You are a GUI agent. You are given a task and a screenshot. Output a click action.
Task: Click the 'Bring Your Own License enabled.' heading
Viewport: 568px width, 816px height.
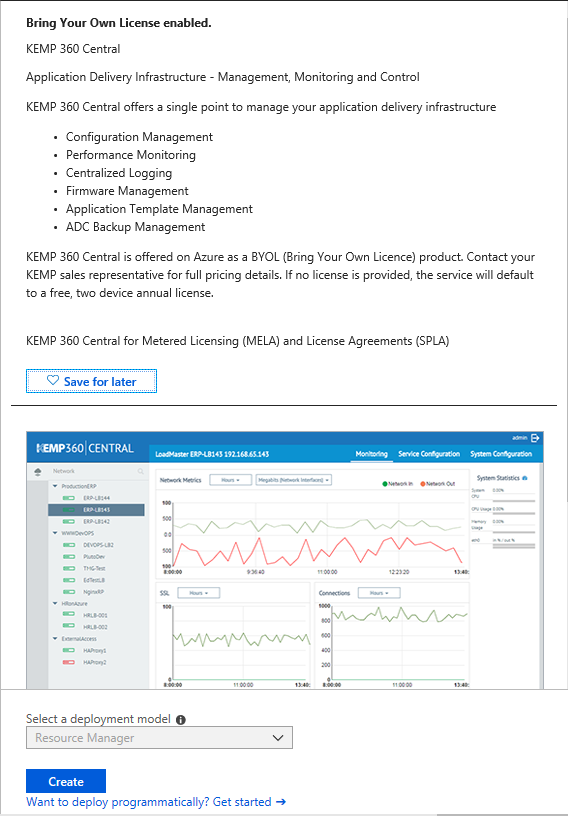coord(119,23)
